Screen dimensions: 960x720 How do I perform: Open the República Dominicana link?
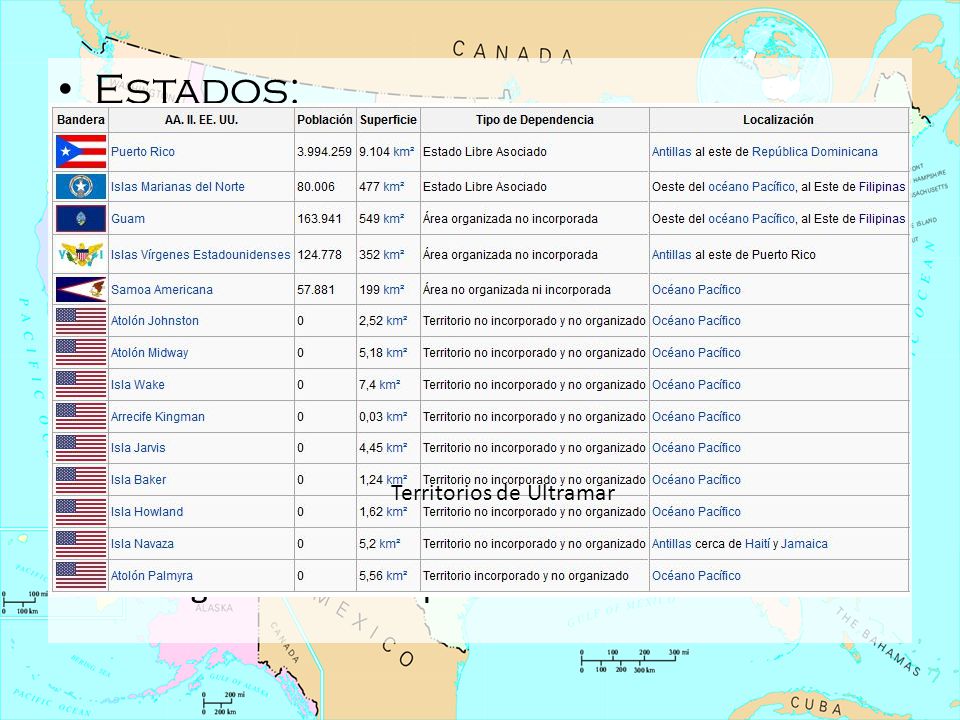click(815, 152)
